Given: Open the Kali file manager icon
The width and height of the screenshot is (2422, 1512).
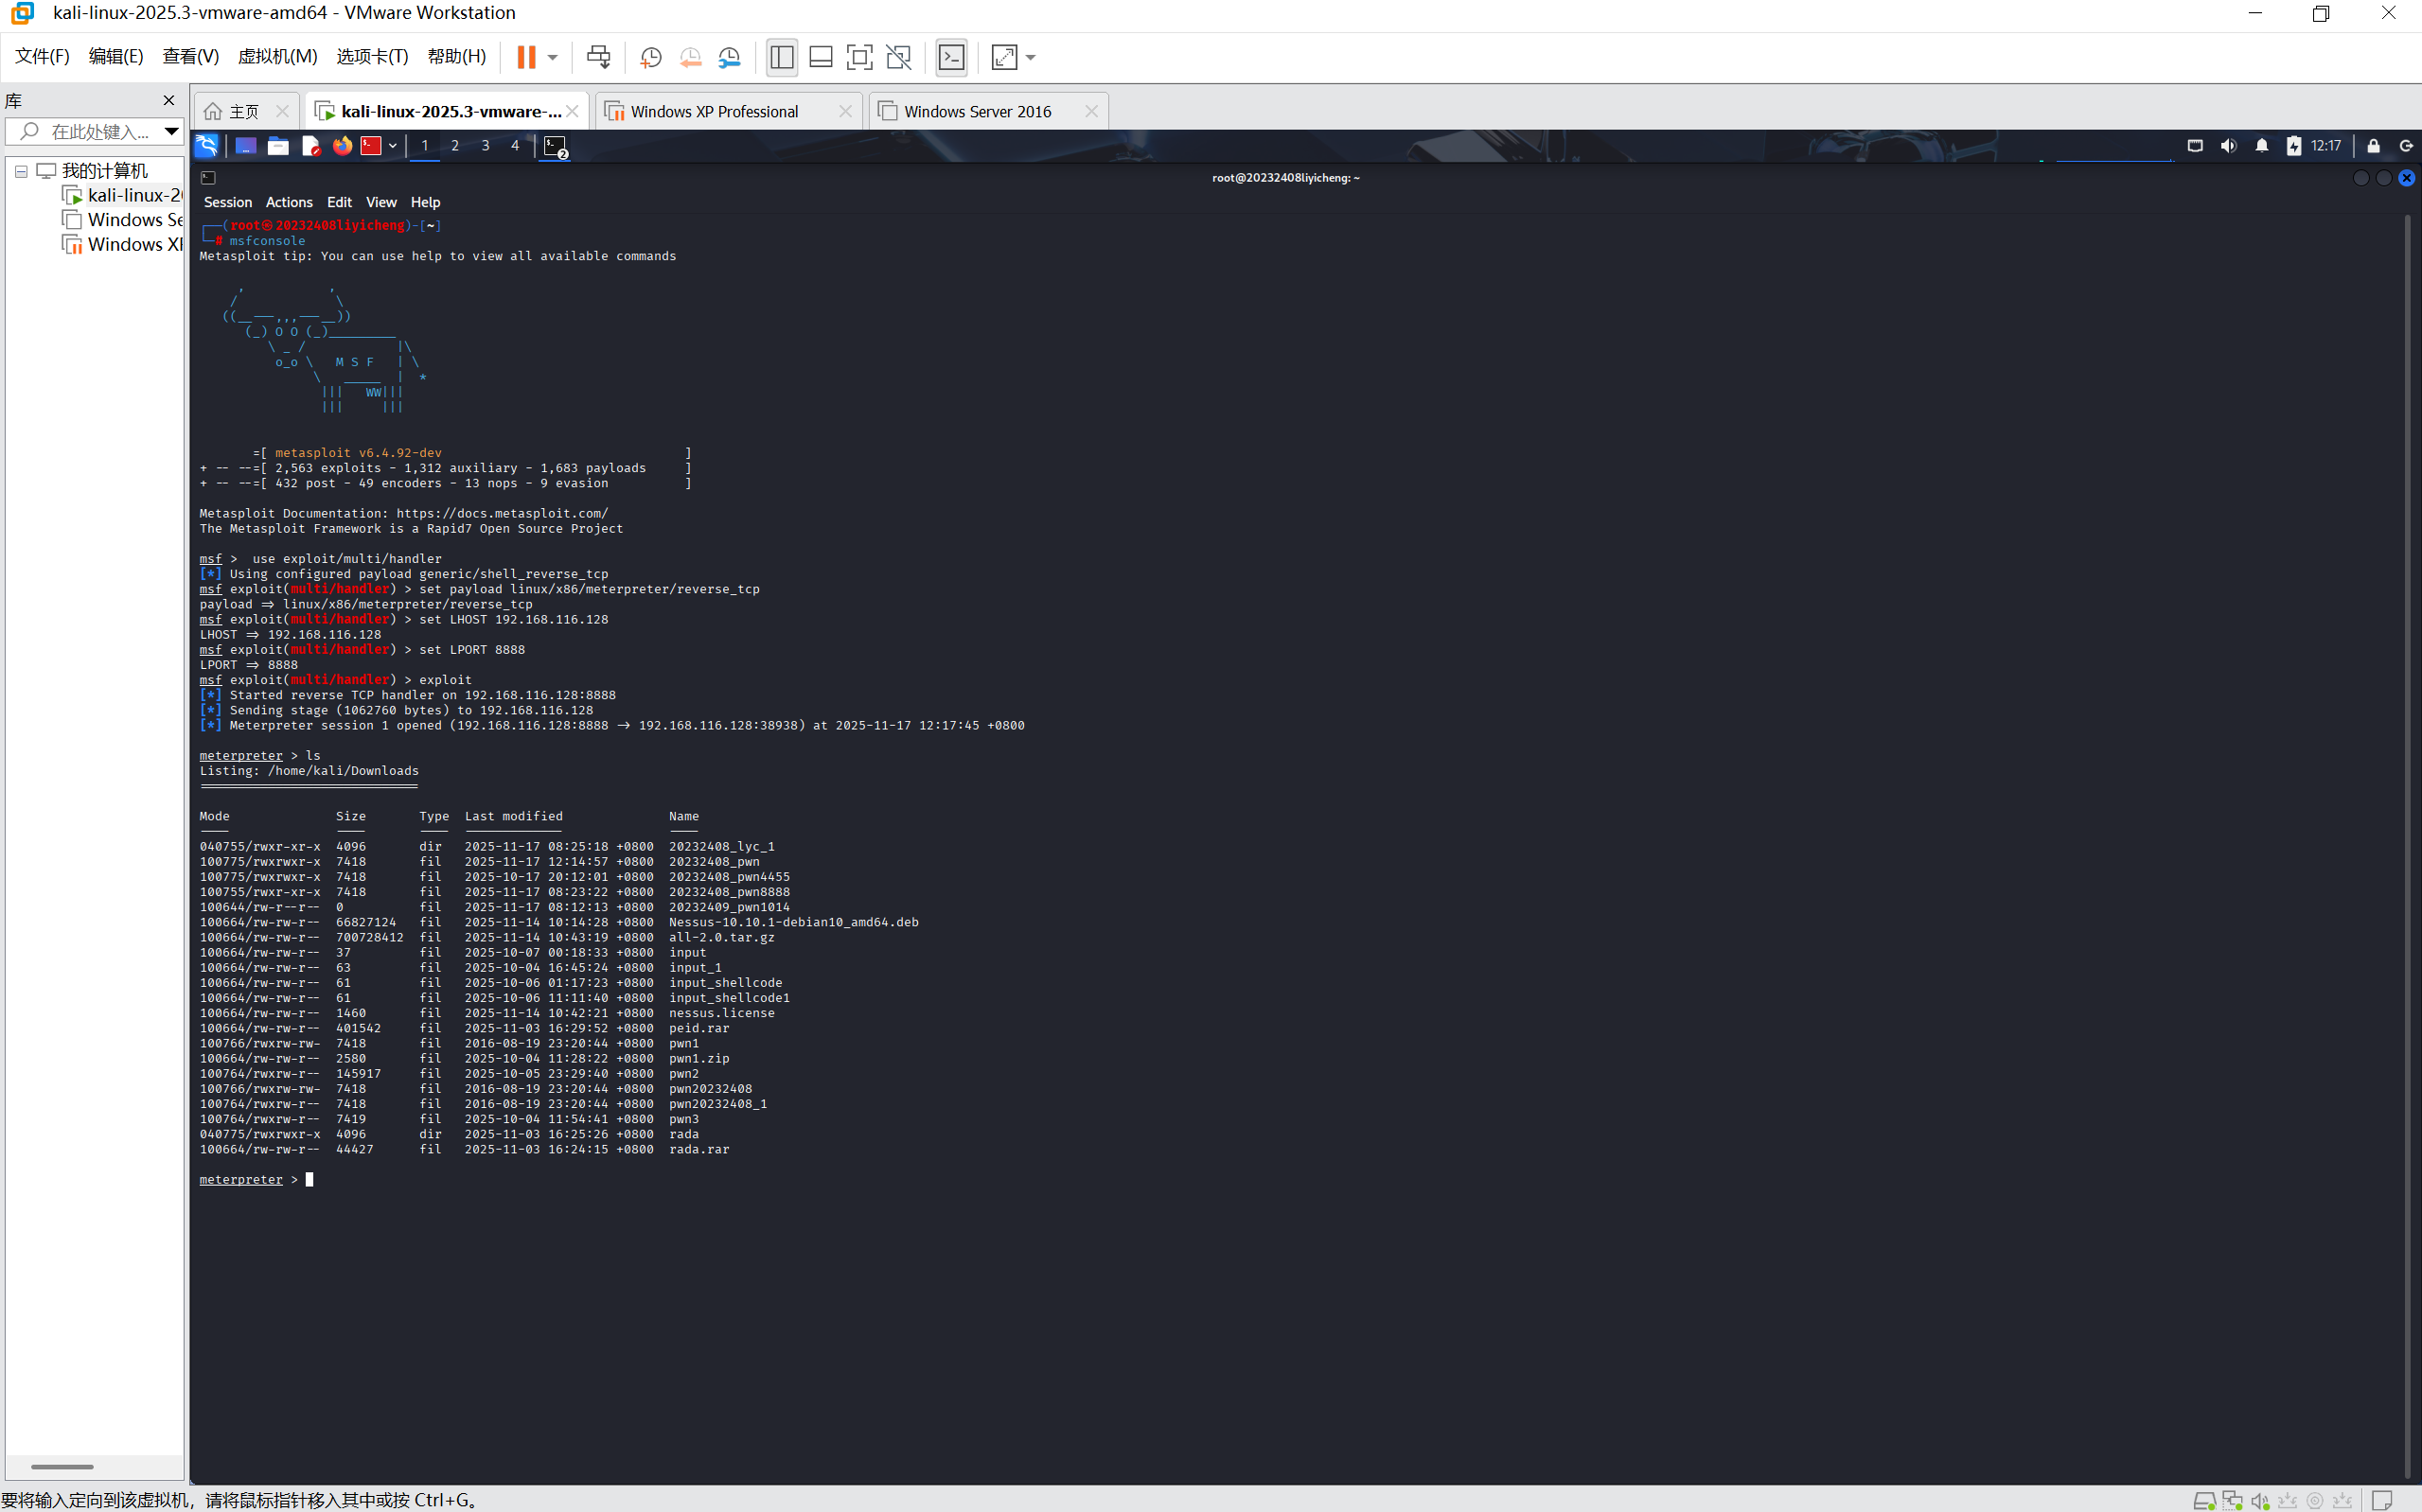Looking at the screenshot, I should (278, 146).
